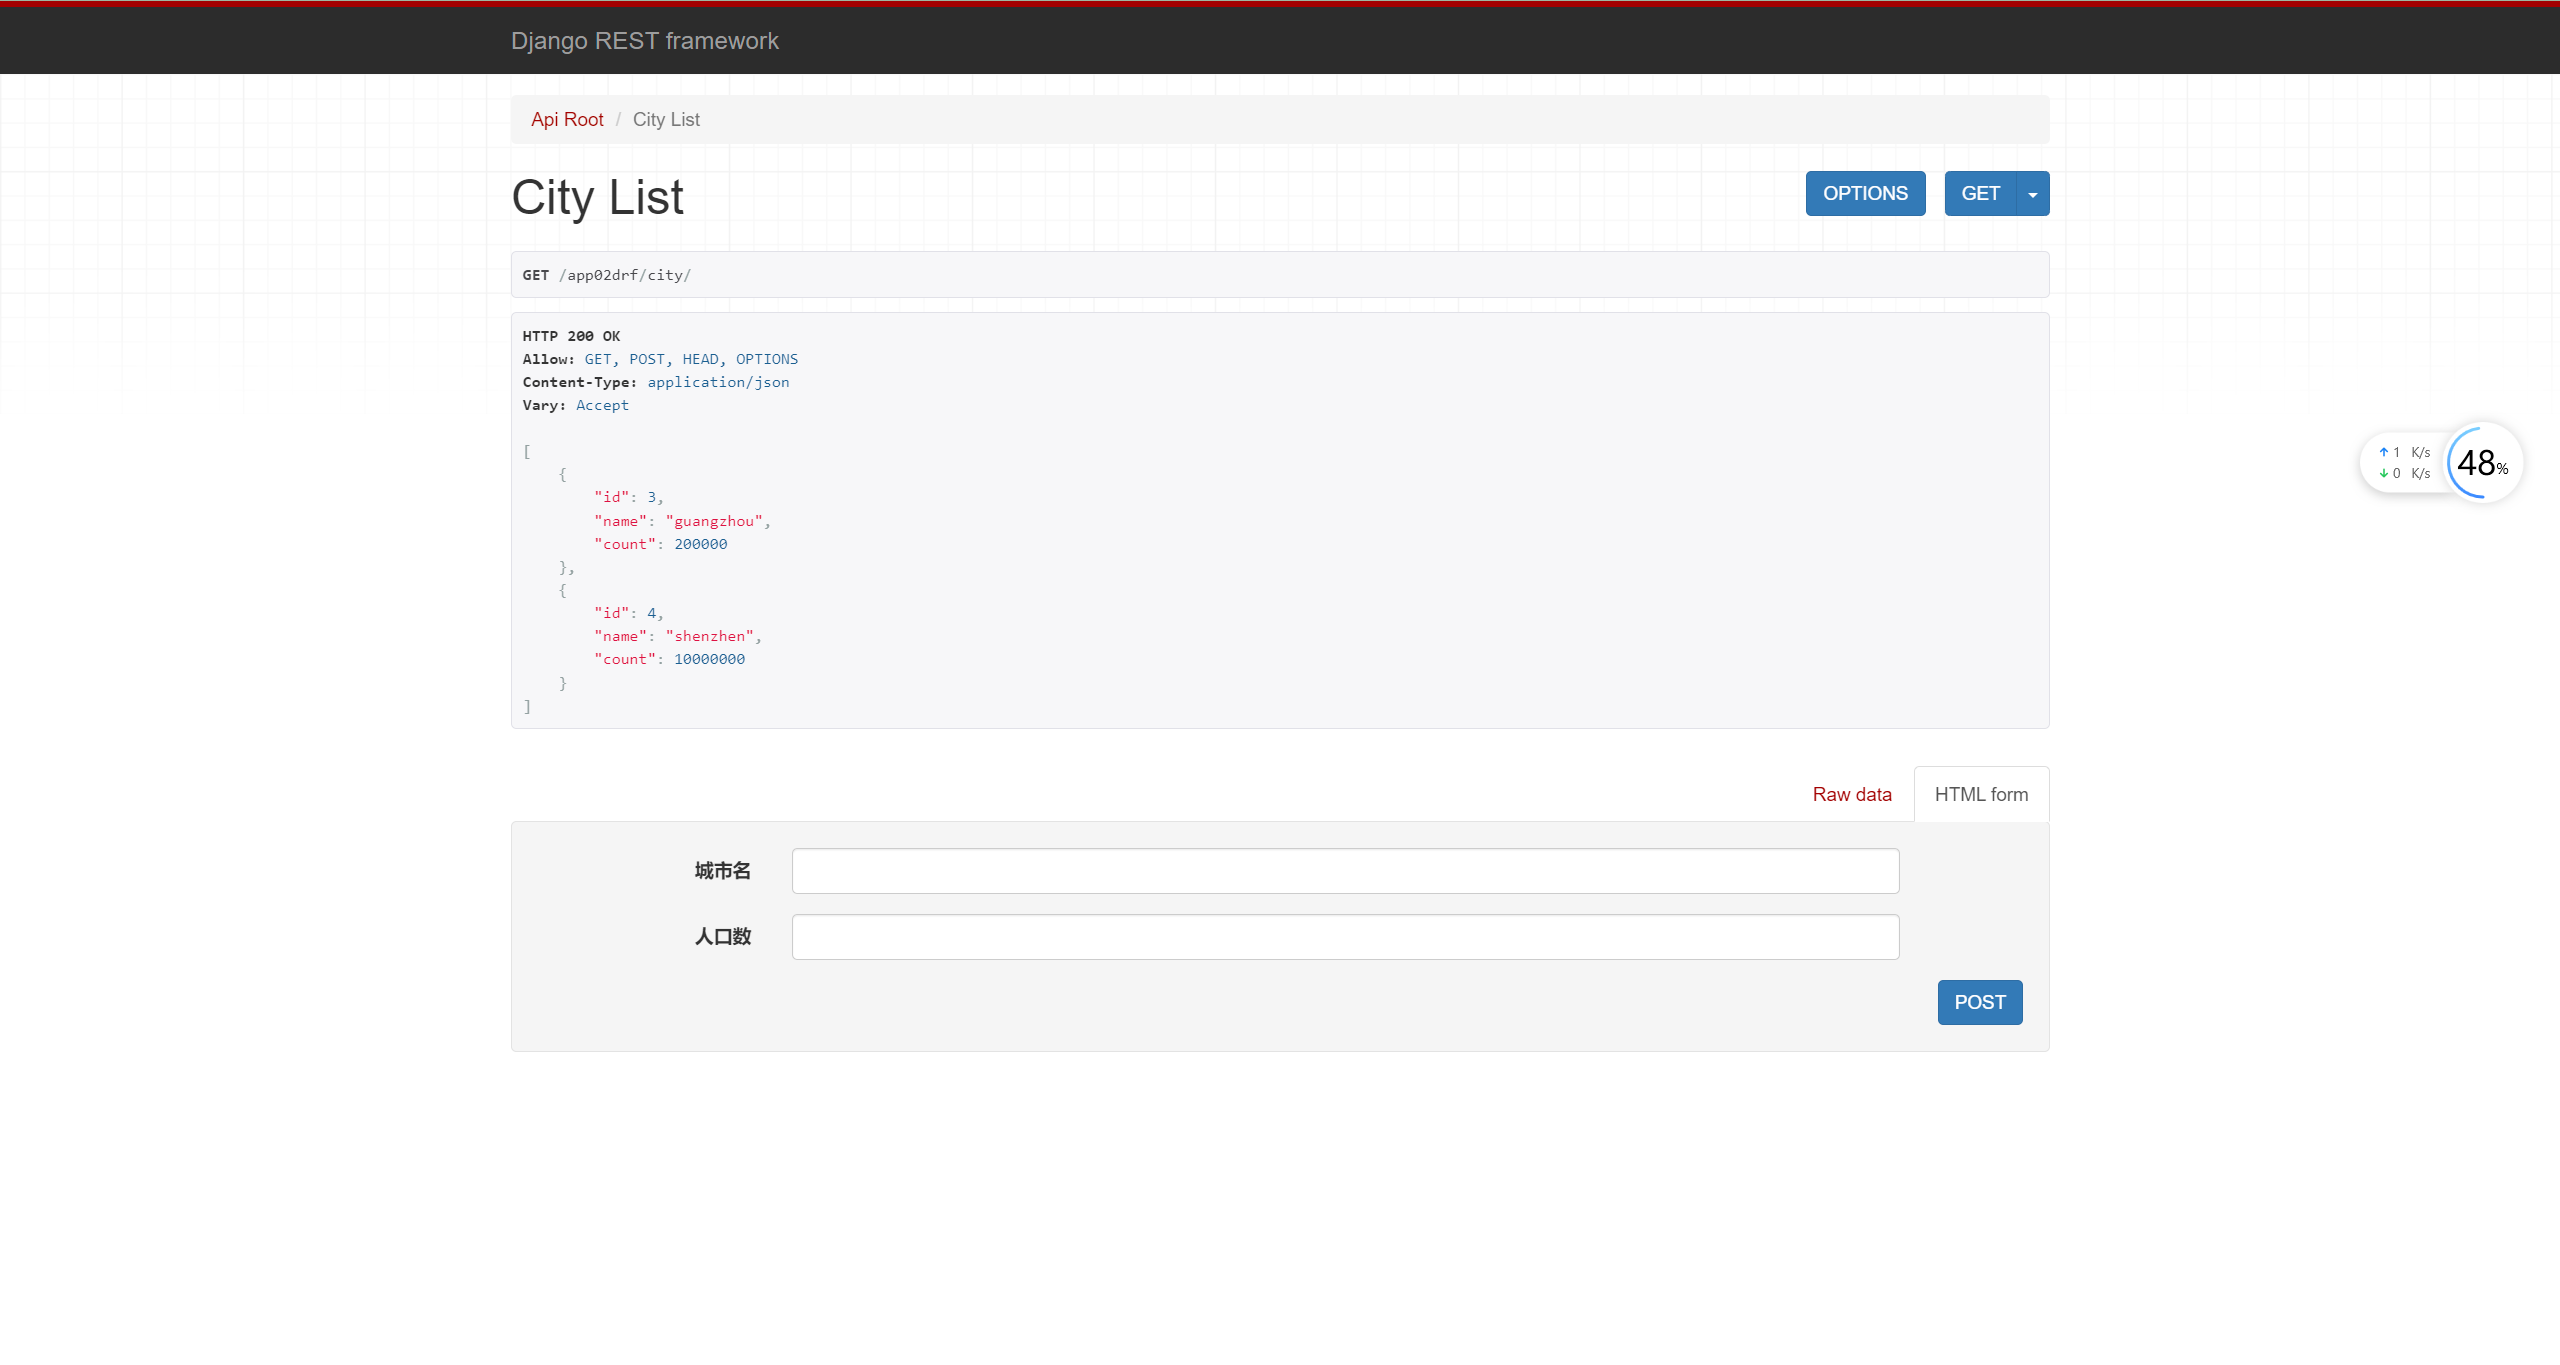Click the application/json content type value

click(718, 382)
